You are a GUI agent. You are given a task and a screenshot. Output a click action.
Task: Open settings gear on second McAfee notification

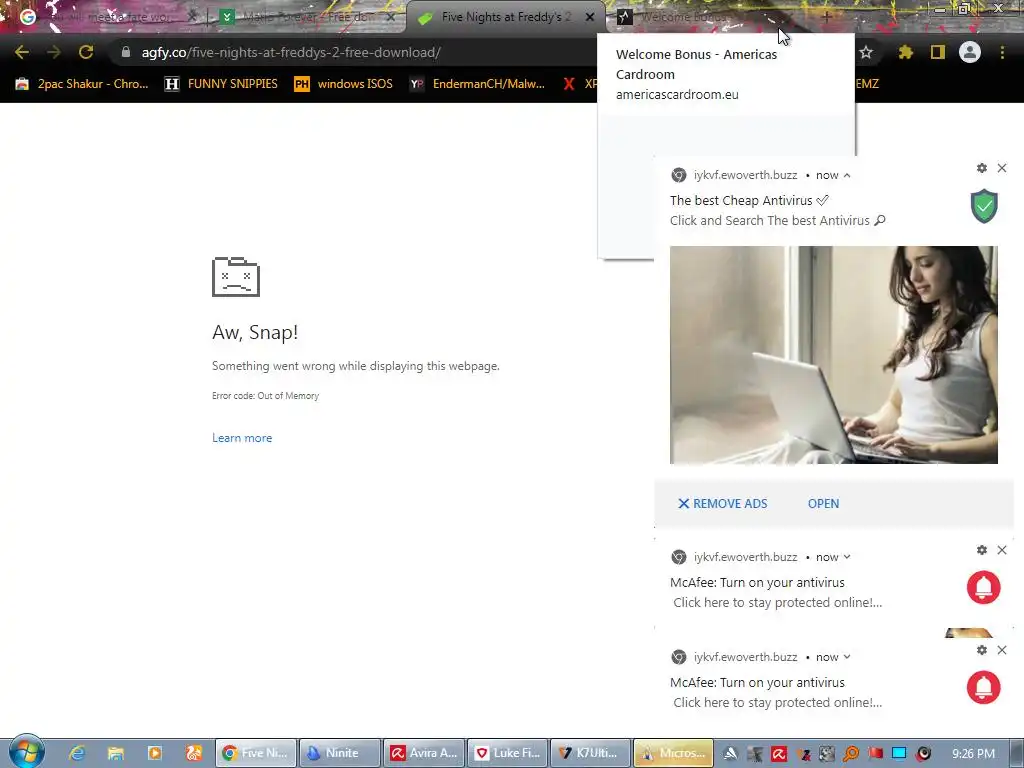click(982, 650)
